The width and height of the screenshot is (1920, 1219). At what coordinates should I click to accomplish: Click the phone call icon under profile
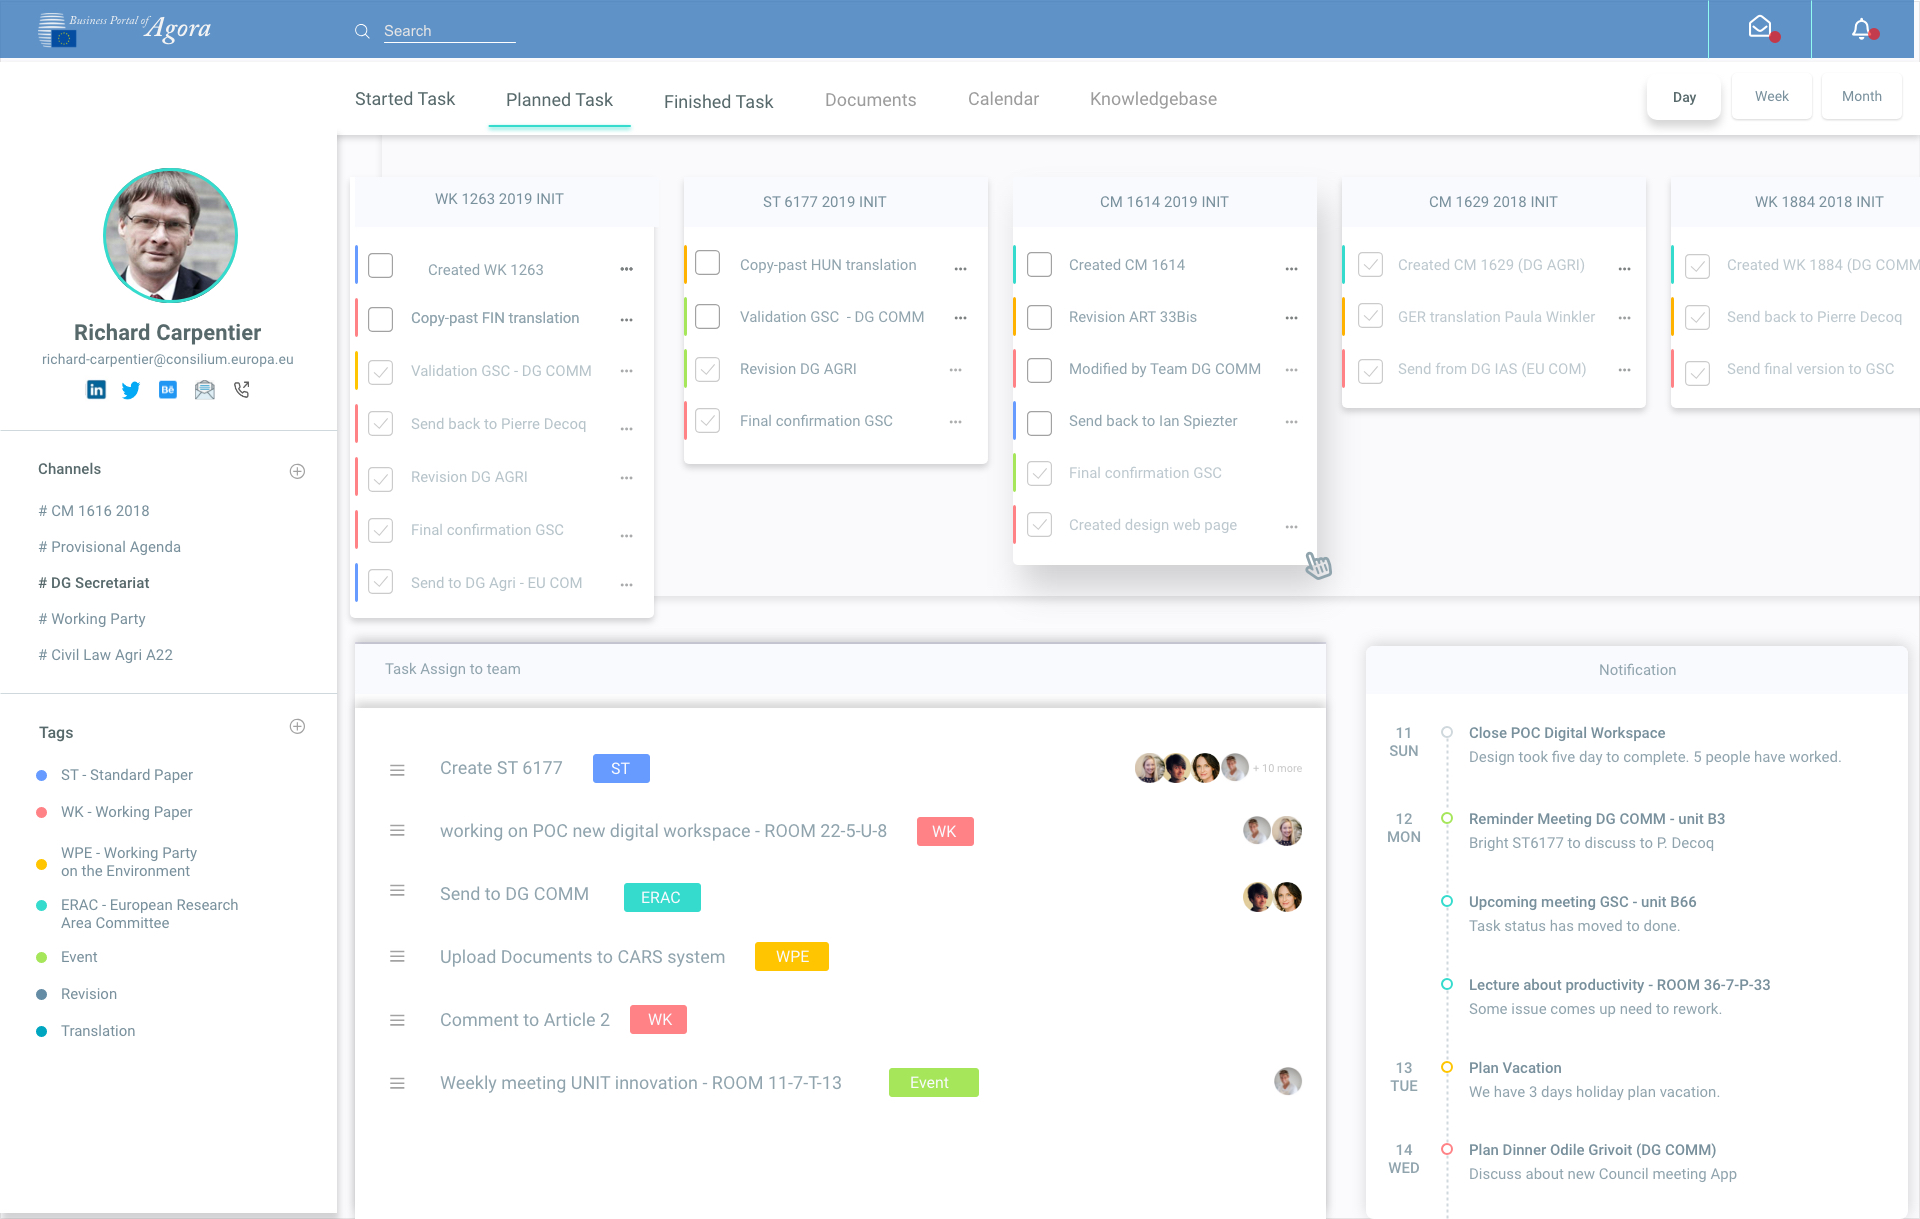[x=242, y=390]
